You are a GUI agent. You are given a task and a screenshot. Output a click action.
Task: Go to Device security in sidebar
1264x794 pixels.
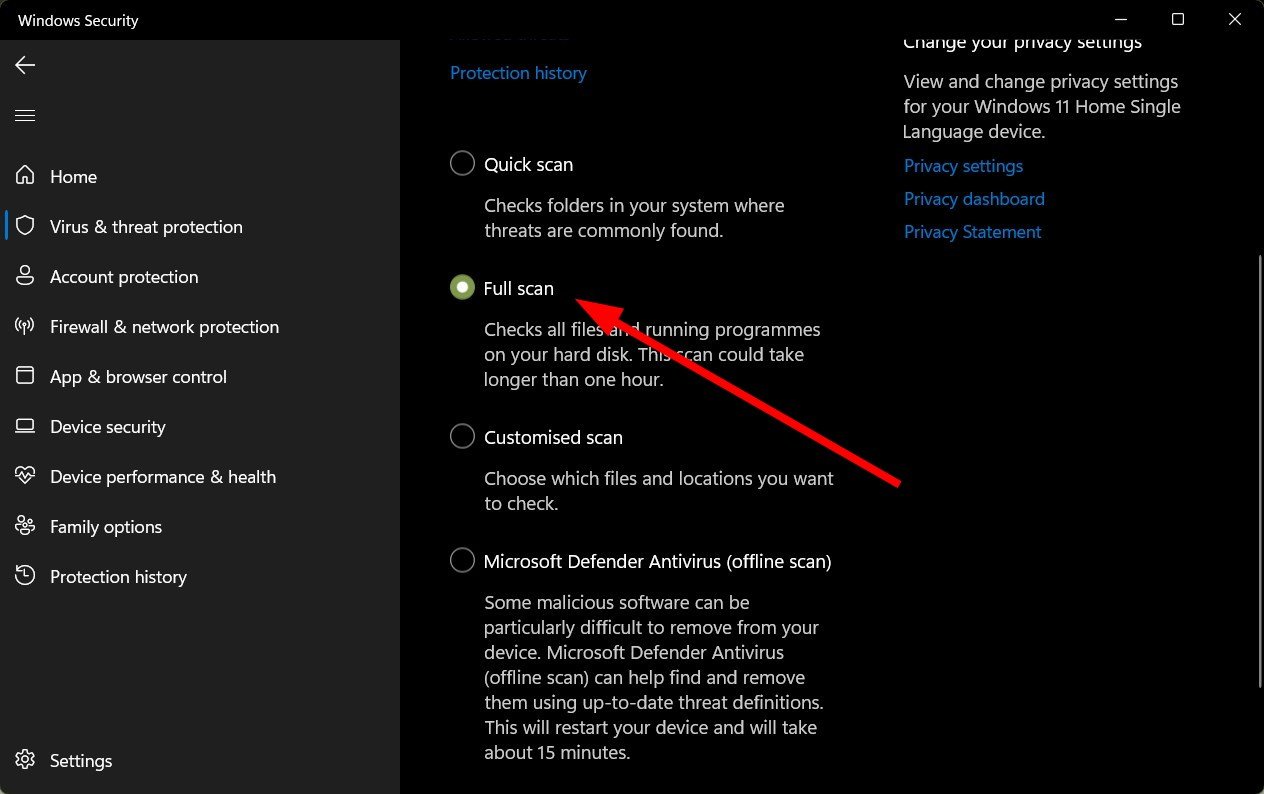pyautogui.click(x=108, y=427)
